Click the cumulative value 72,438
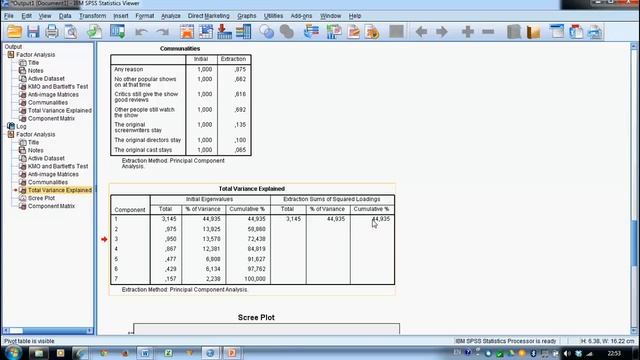 [256, 239]
